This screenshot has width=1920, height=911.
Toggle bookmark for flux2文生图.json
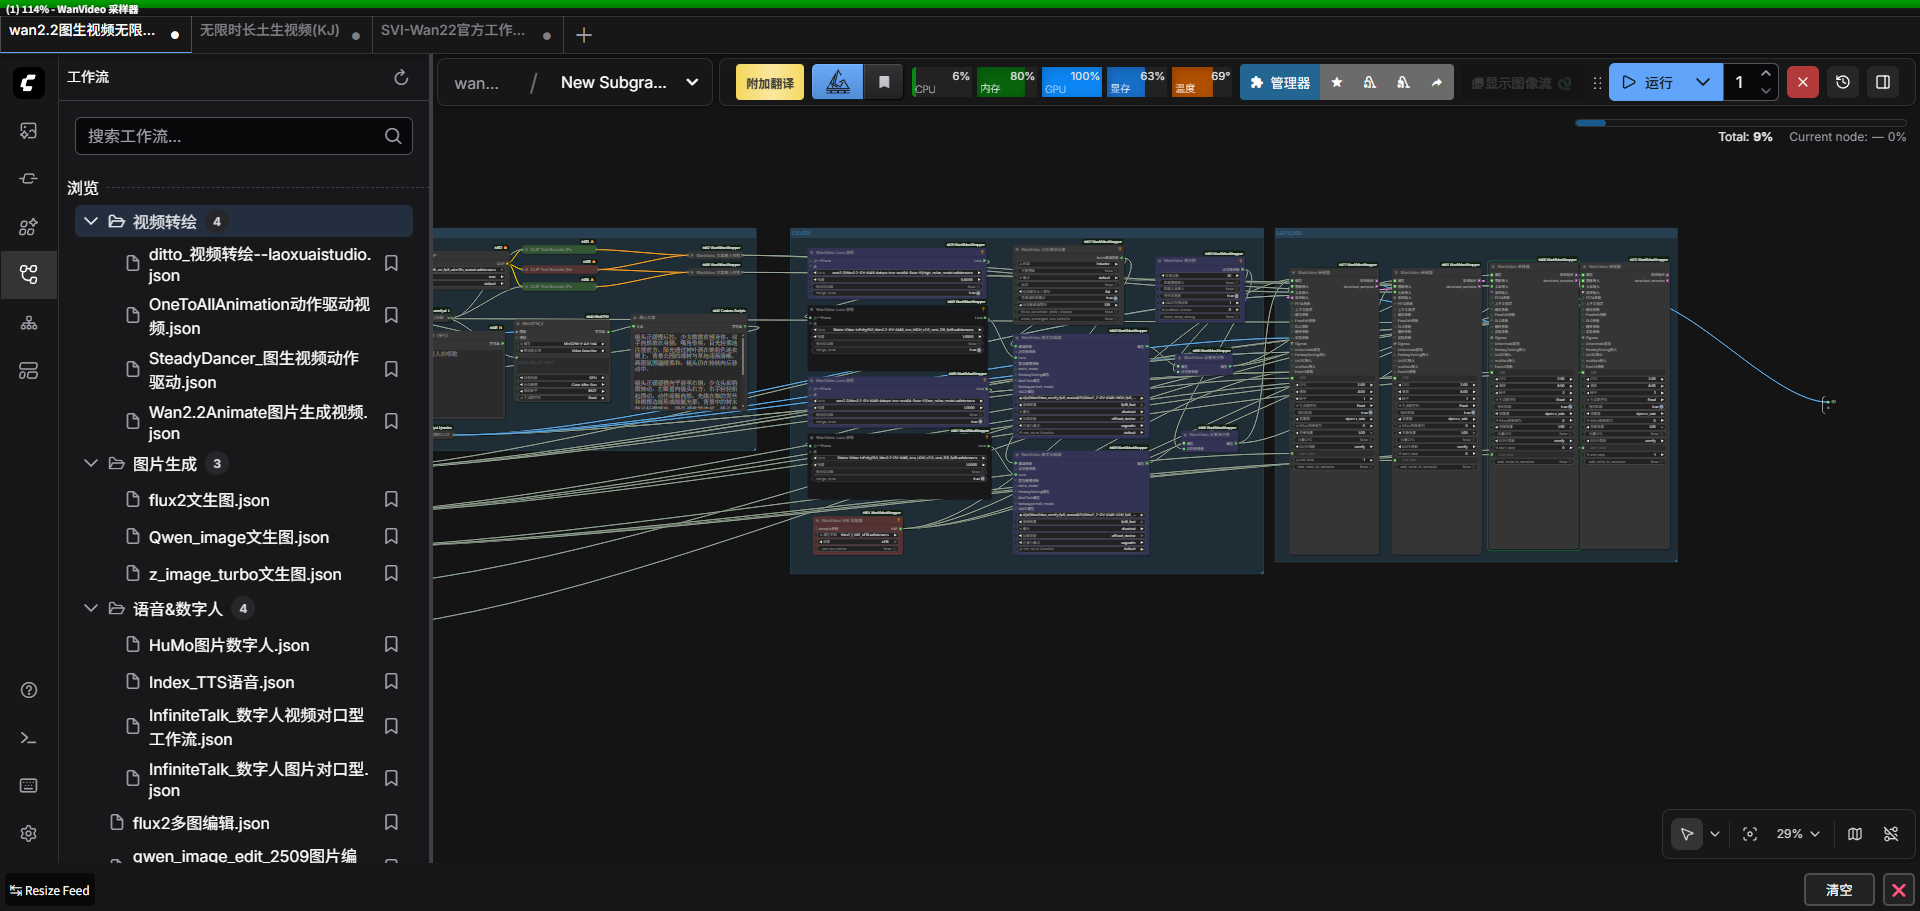point(391,499)
